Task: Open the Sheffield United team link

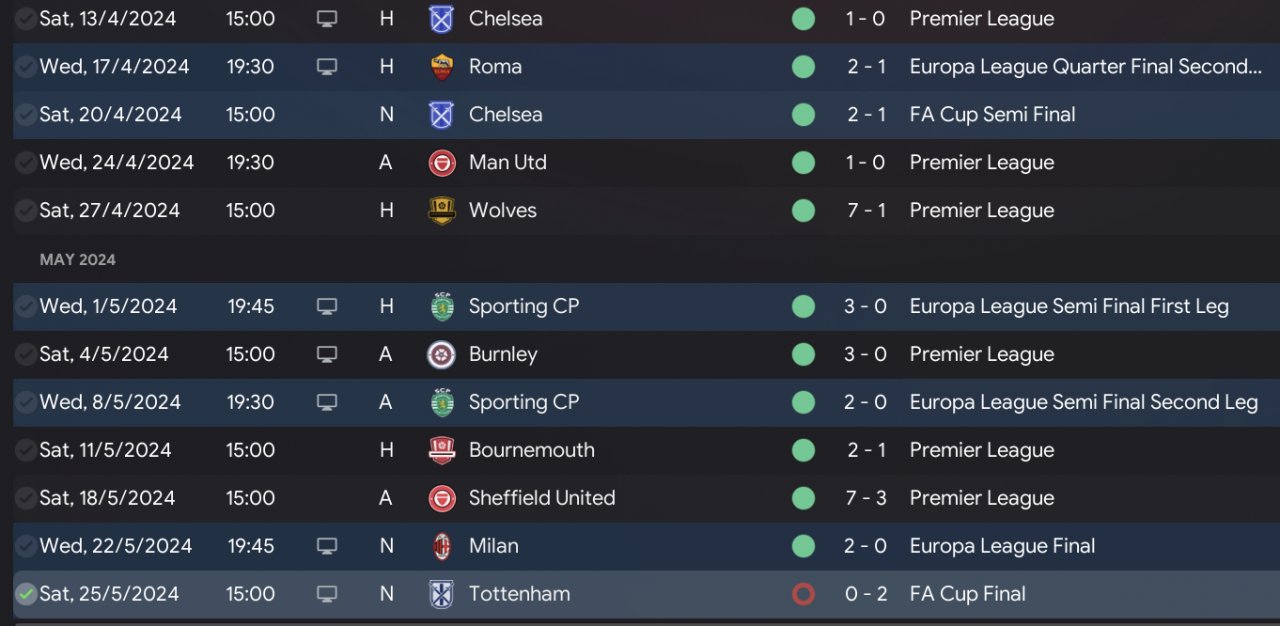Action: tap(542, 498)
